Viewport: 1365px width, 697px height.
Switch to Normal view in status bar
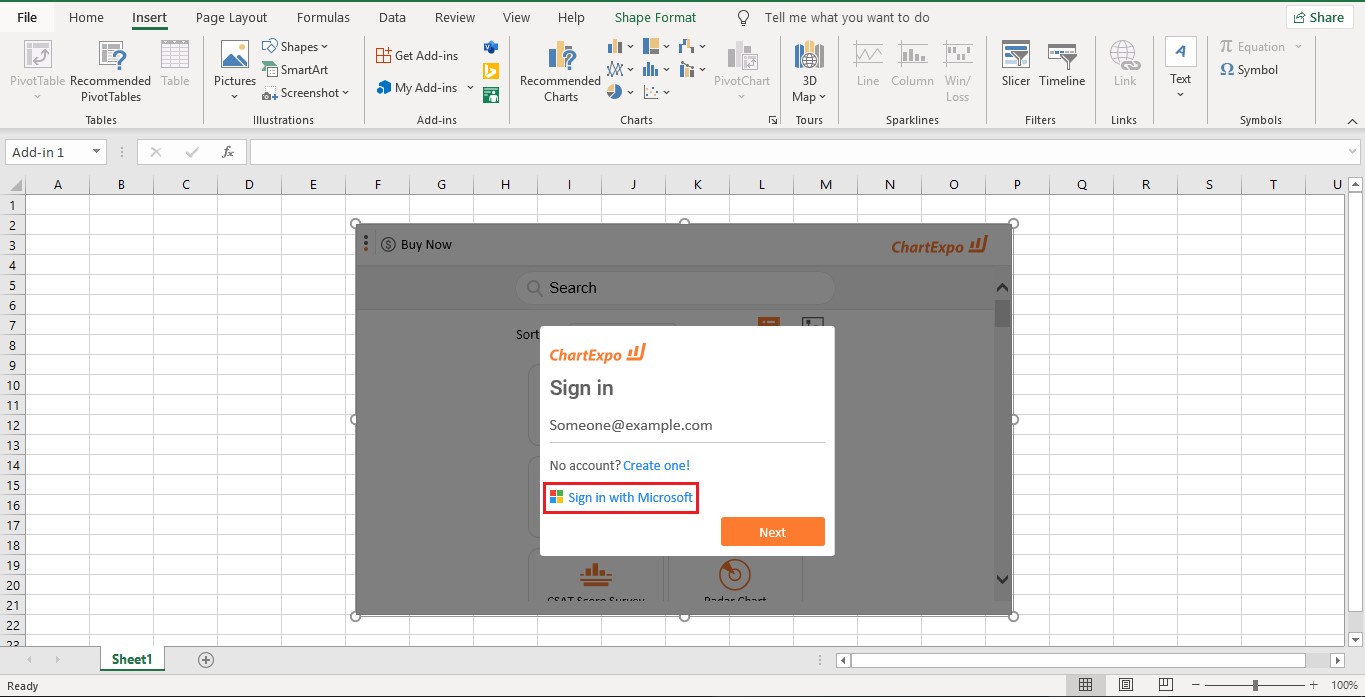[x=1085, y=685]
